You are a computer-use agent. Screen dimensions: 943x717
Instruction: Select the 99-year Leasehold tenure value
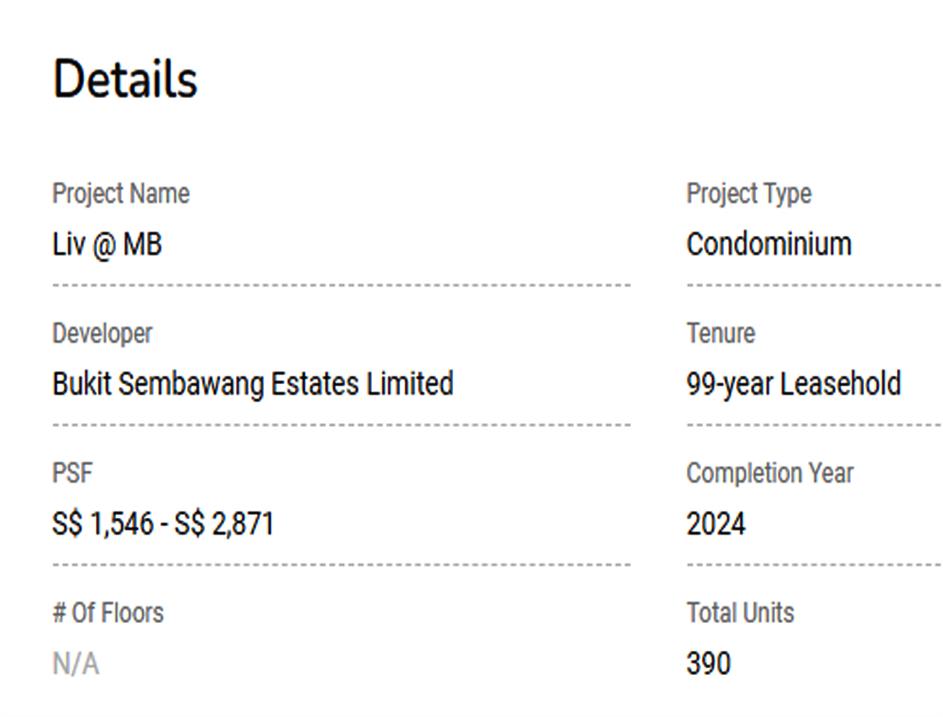(x=793, y=384)
